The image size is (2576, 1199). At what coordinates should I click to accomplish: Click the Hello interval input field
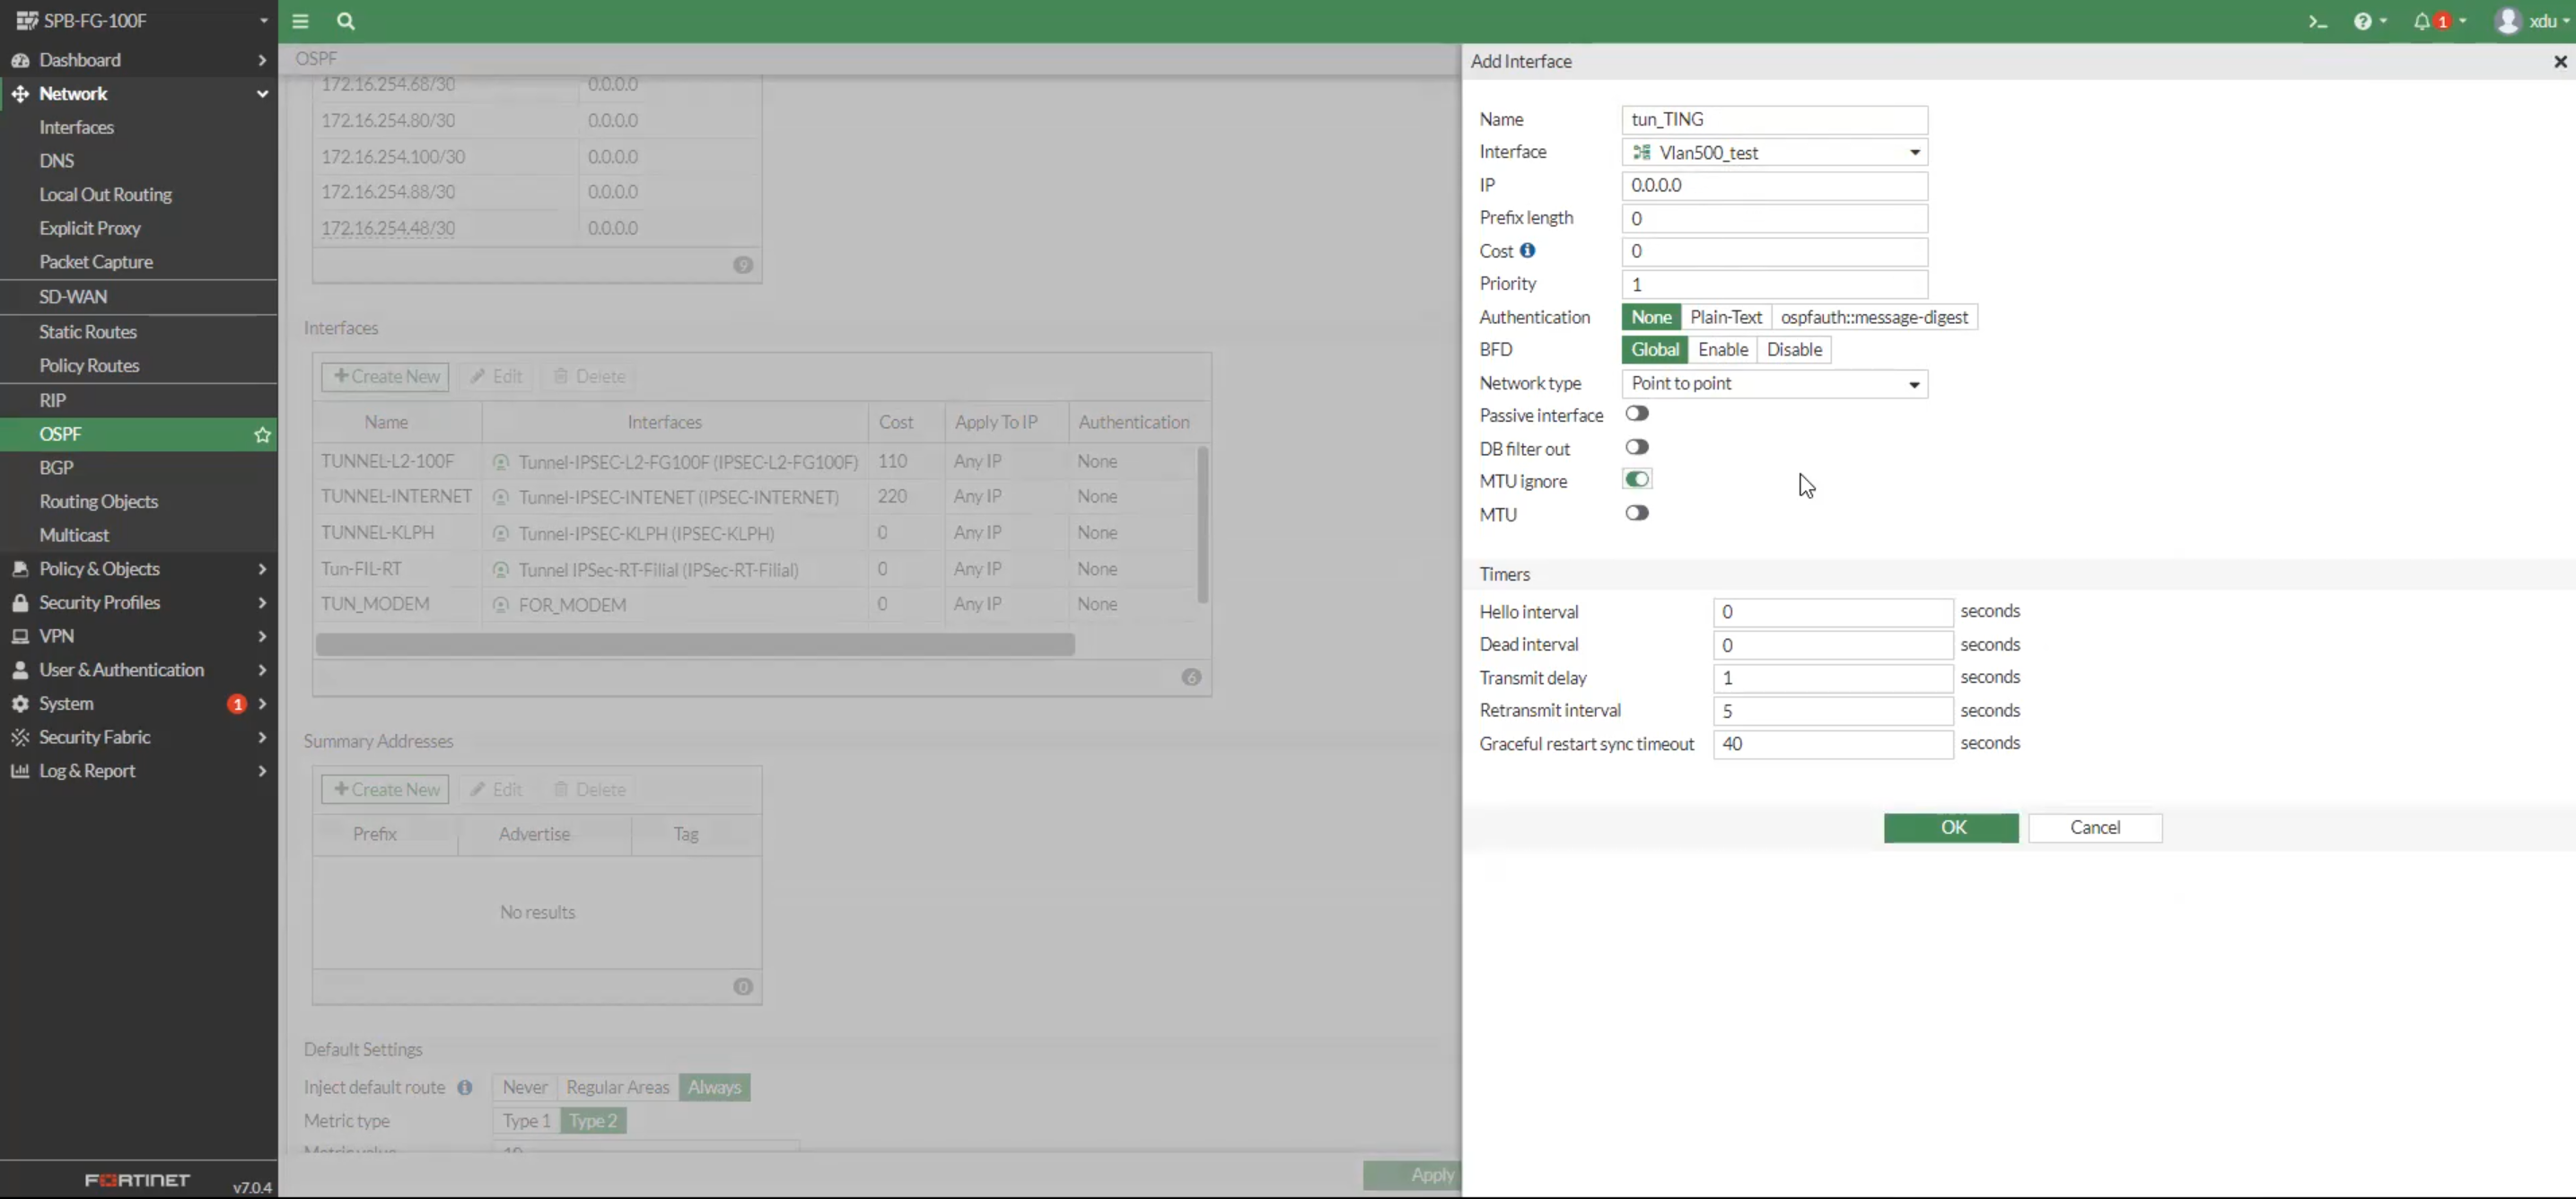tap(1832, 612)
